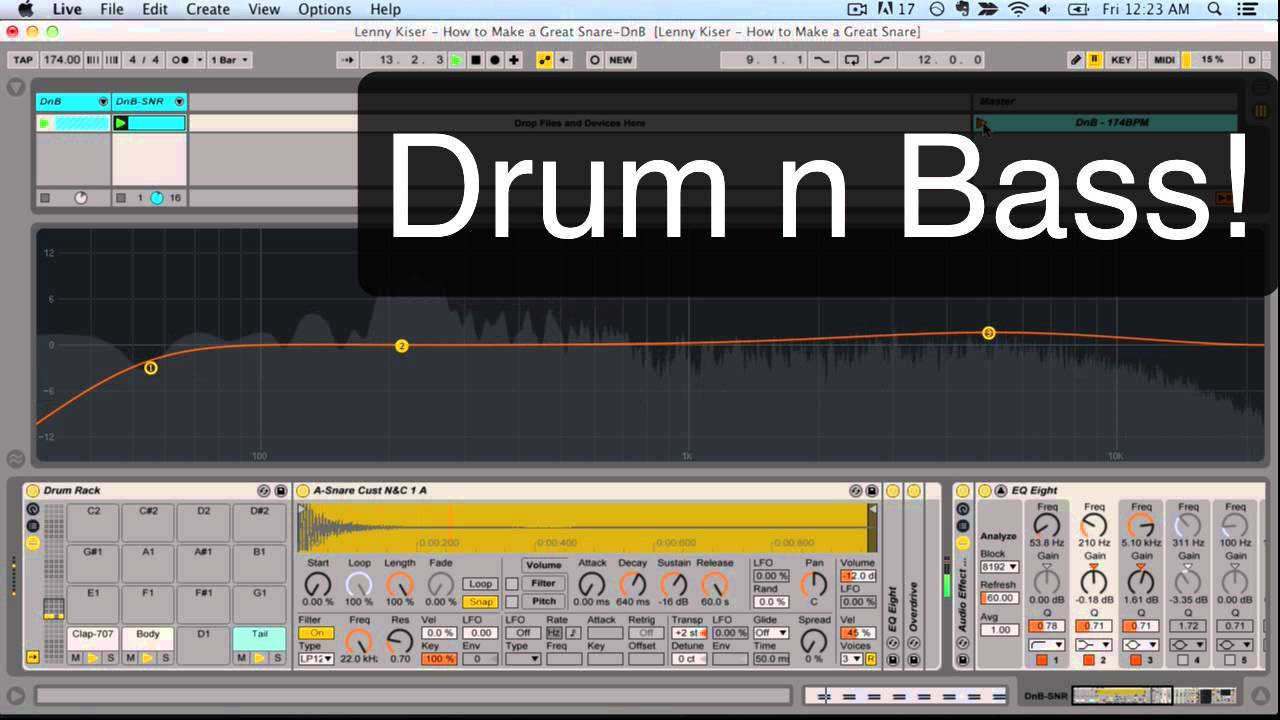The height and width of the screenshot is (720, 1280).
Task: Open the Options menu
Action: point(324,9)
